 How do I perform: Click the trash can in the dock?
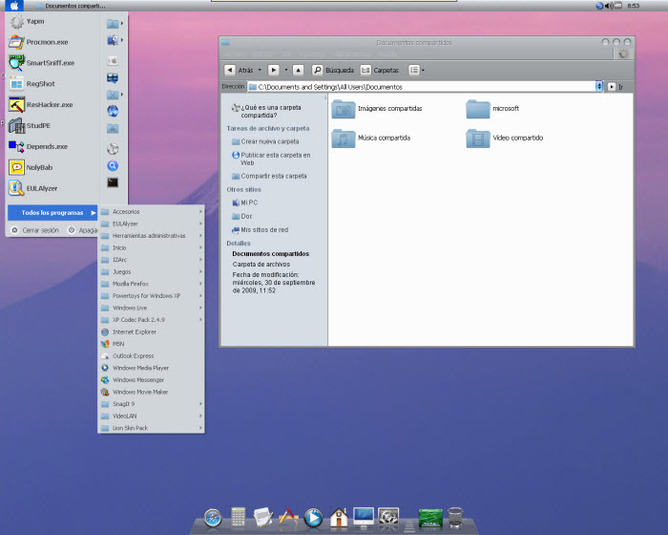tap(456, 517)
